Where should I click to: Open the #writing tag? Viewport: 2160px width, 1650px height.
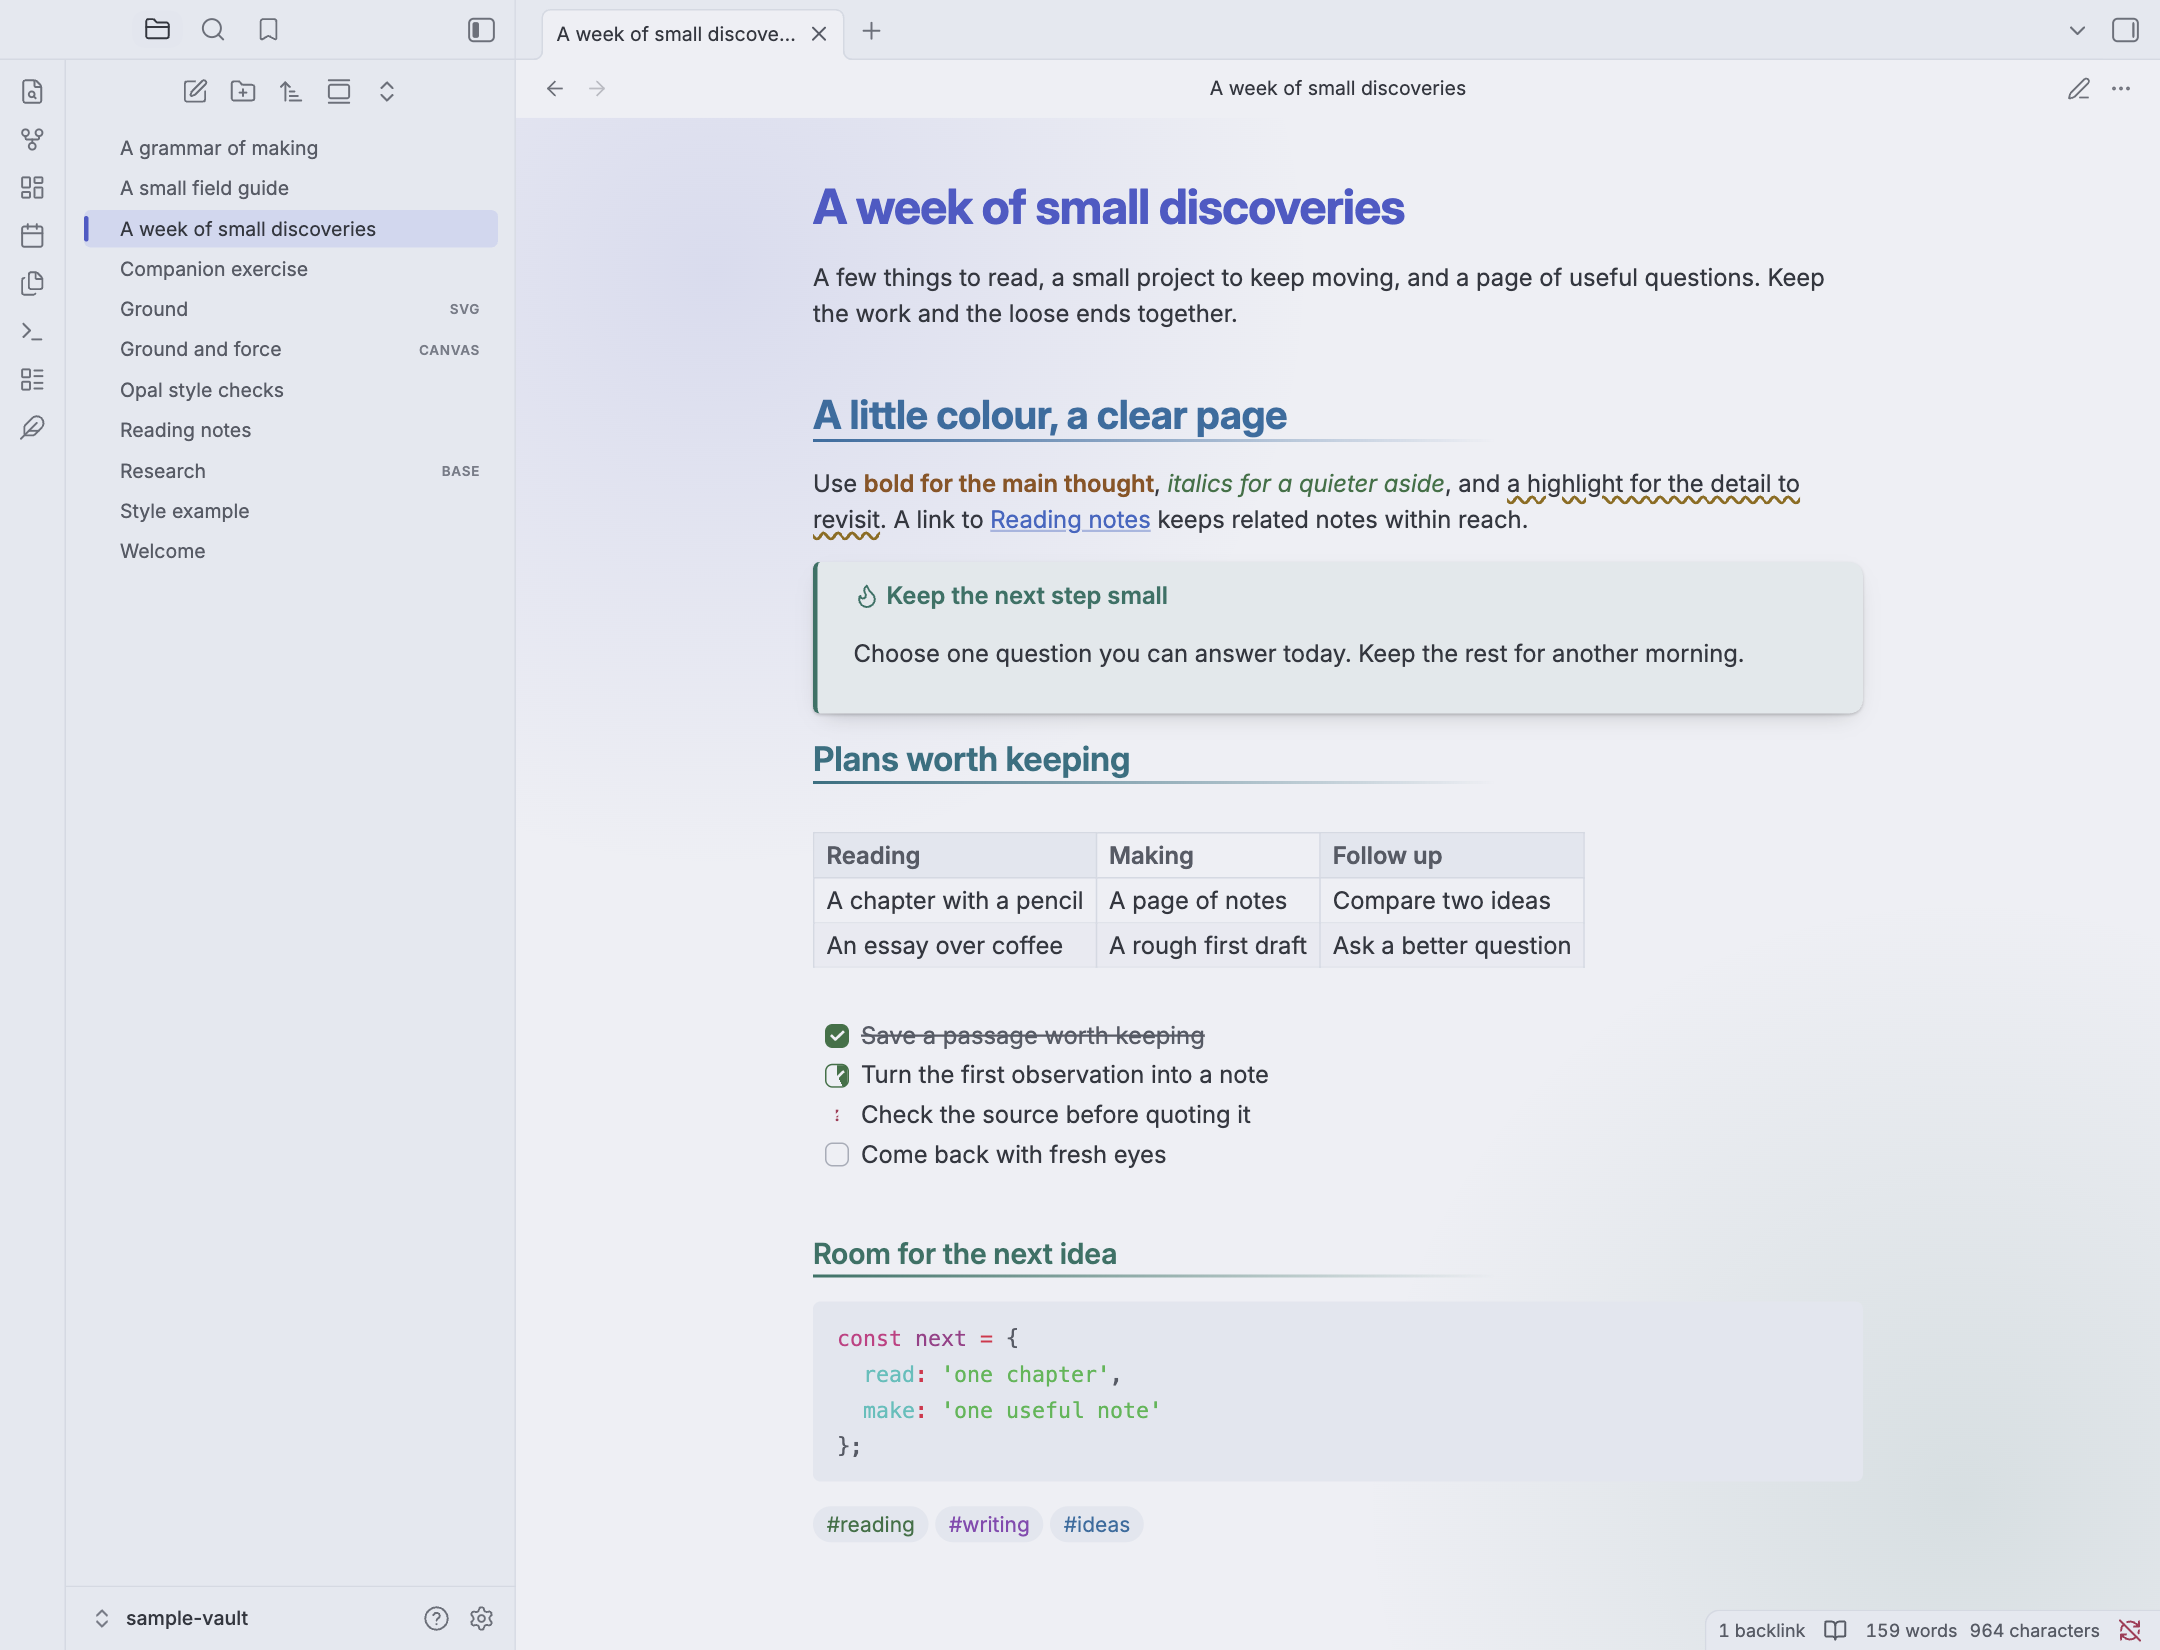(x=988, y=1525)
